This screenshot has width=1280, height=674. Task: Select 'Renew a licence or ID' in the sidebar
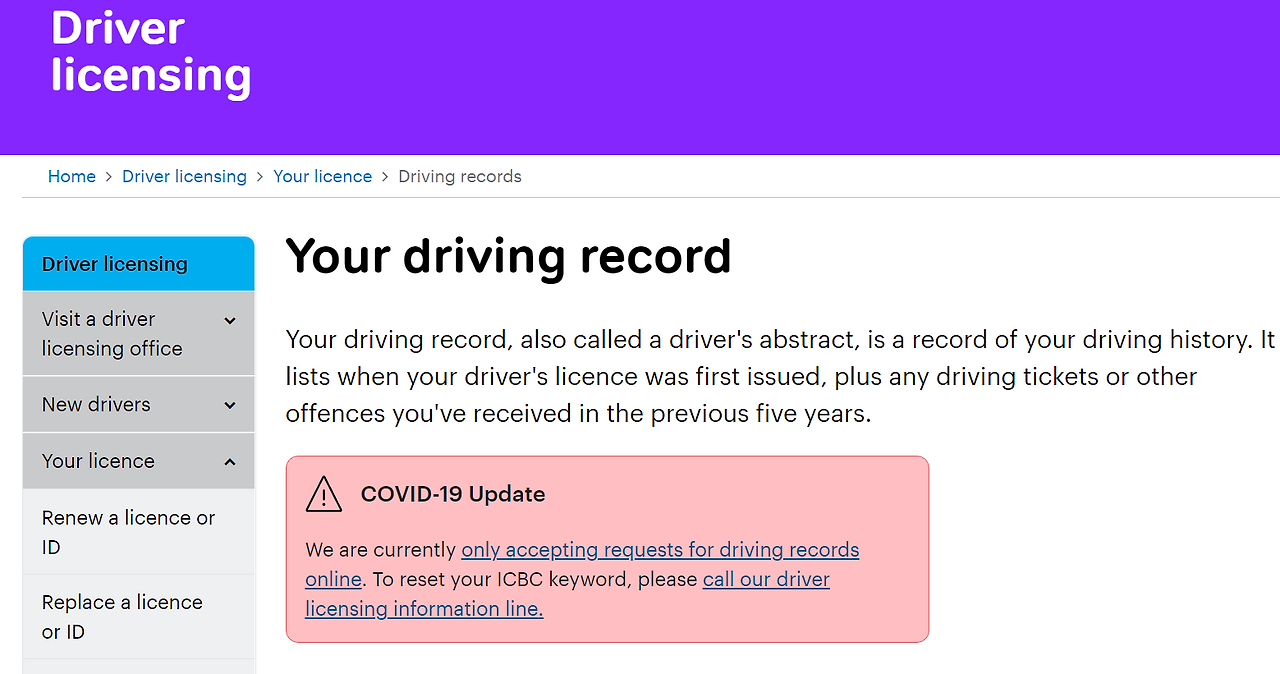[127, 532]
